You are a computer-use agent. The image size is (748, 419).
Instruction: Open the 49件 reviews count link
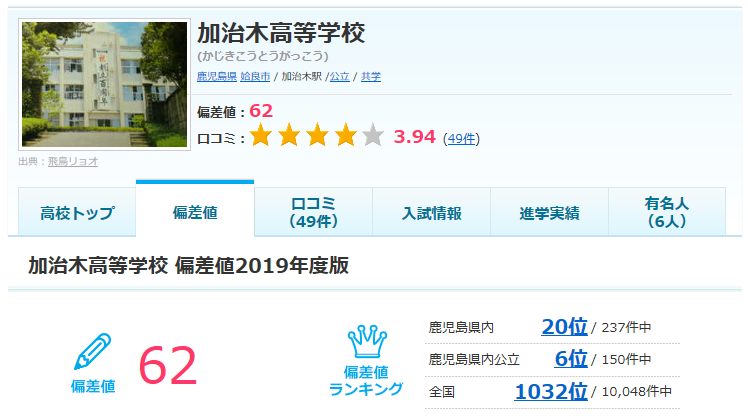[461, 138]
